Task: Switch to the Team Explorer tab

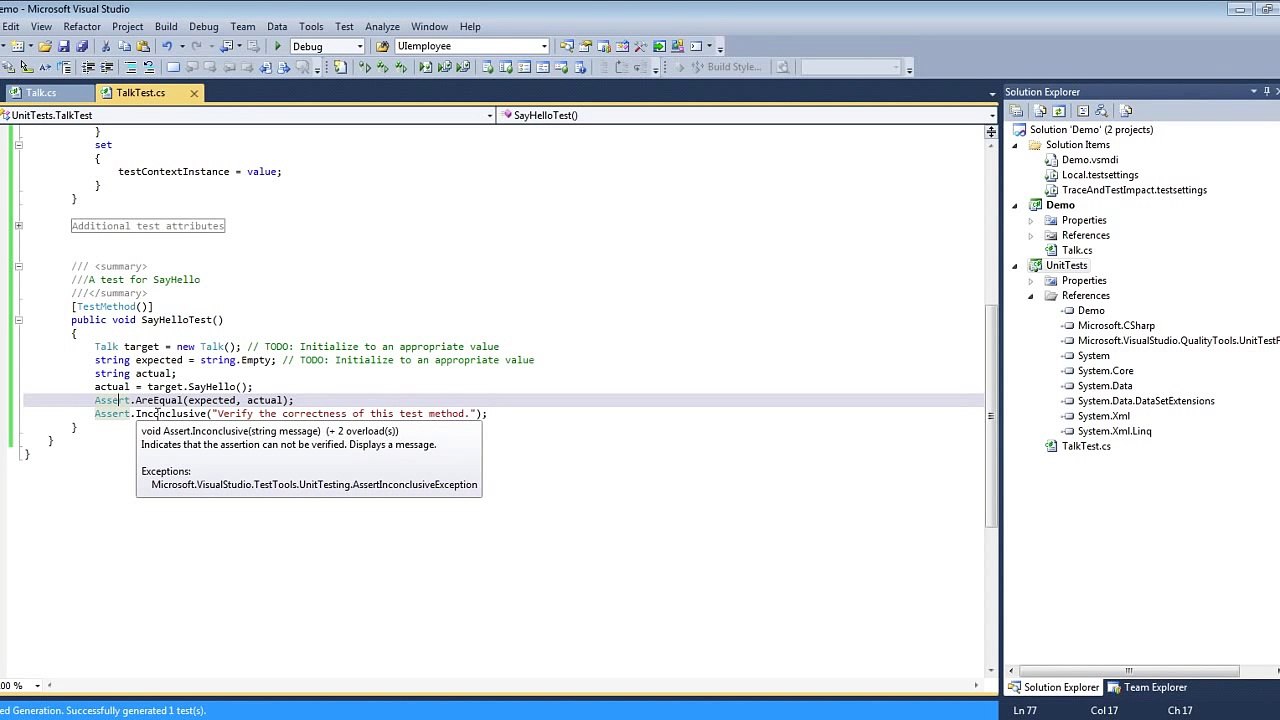Action: pos(1147,687)
